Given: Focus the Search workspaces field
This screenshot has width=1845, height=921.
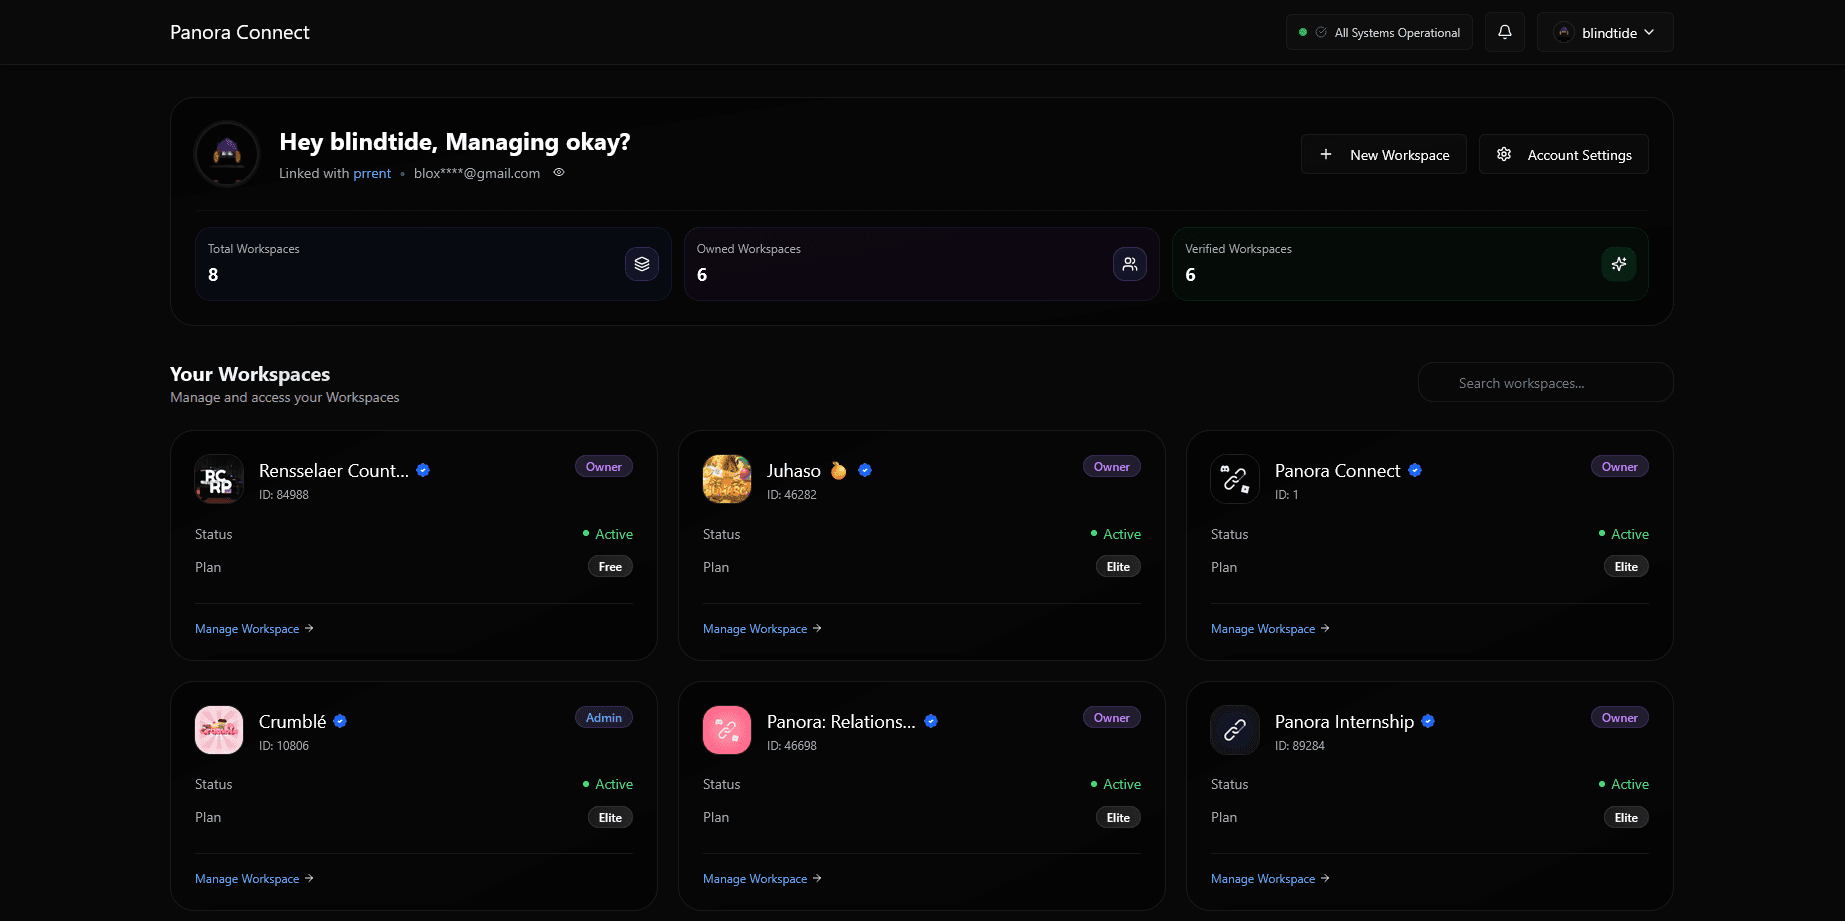Looking at the screenshot, I should tap(1545, 383).
